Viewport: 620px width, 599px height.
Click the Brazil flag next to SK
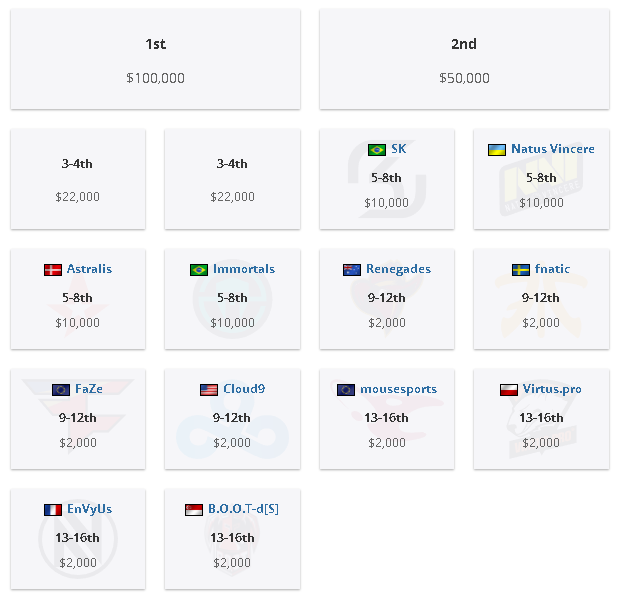tap(376, 150)
